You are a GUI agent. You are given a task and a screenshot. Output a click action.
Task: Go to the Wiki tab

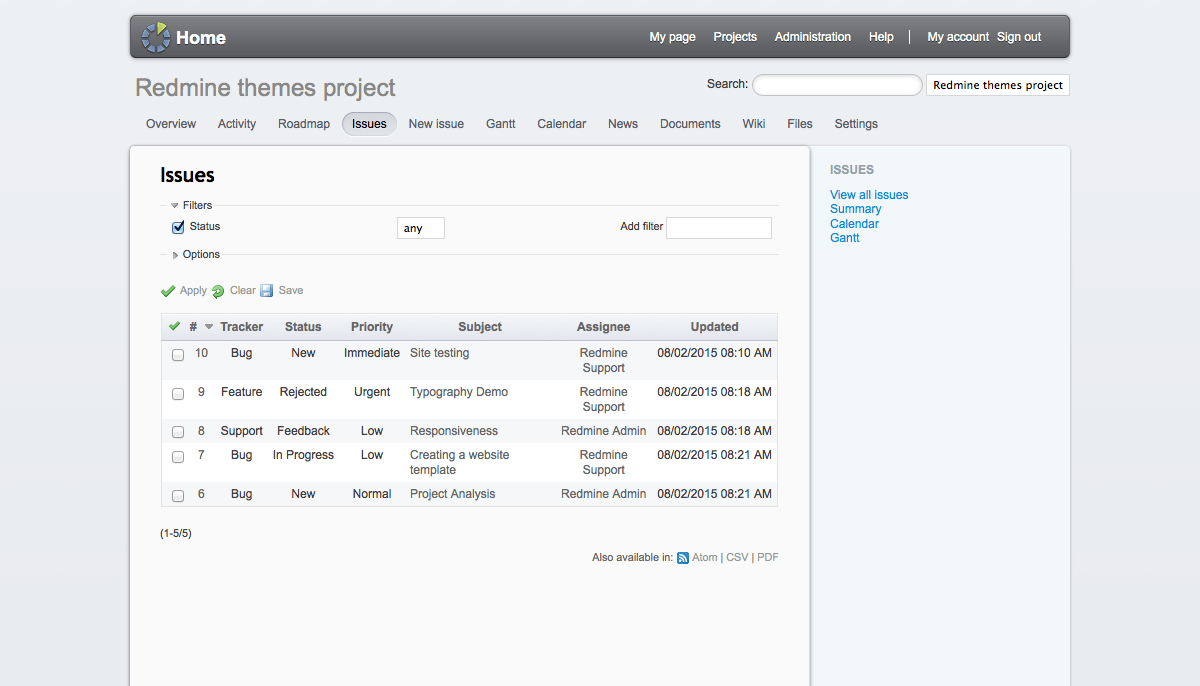(754, 124)
